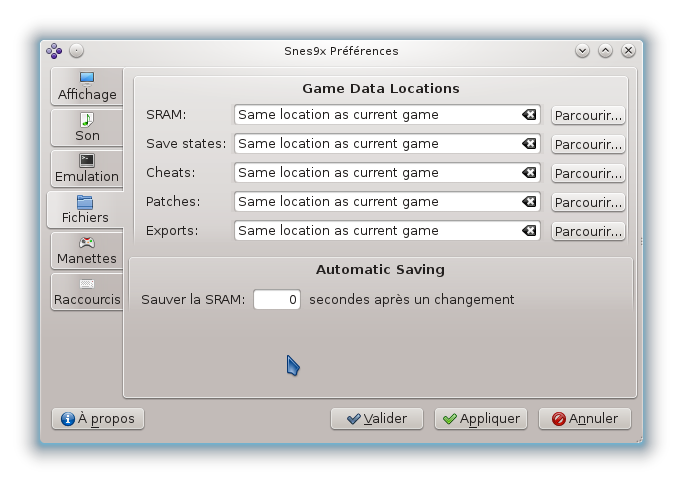Open the Affichage settings tab
Viewport: 683px width, 483px height.
coord(87,86)
